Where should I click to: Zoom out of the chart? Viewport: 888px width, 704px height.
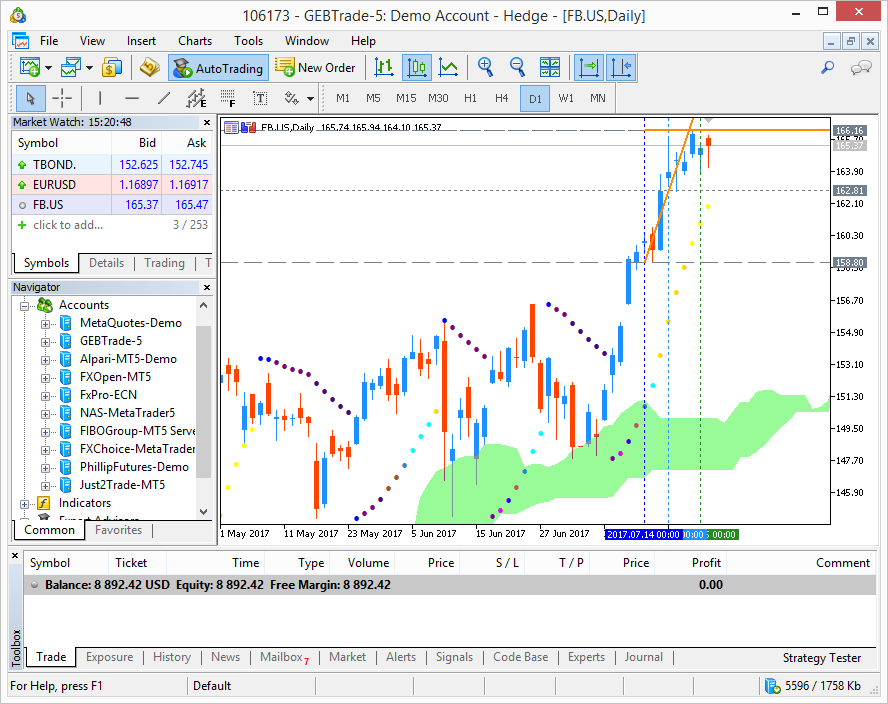pyautogui.click(x=517, y=68)
